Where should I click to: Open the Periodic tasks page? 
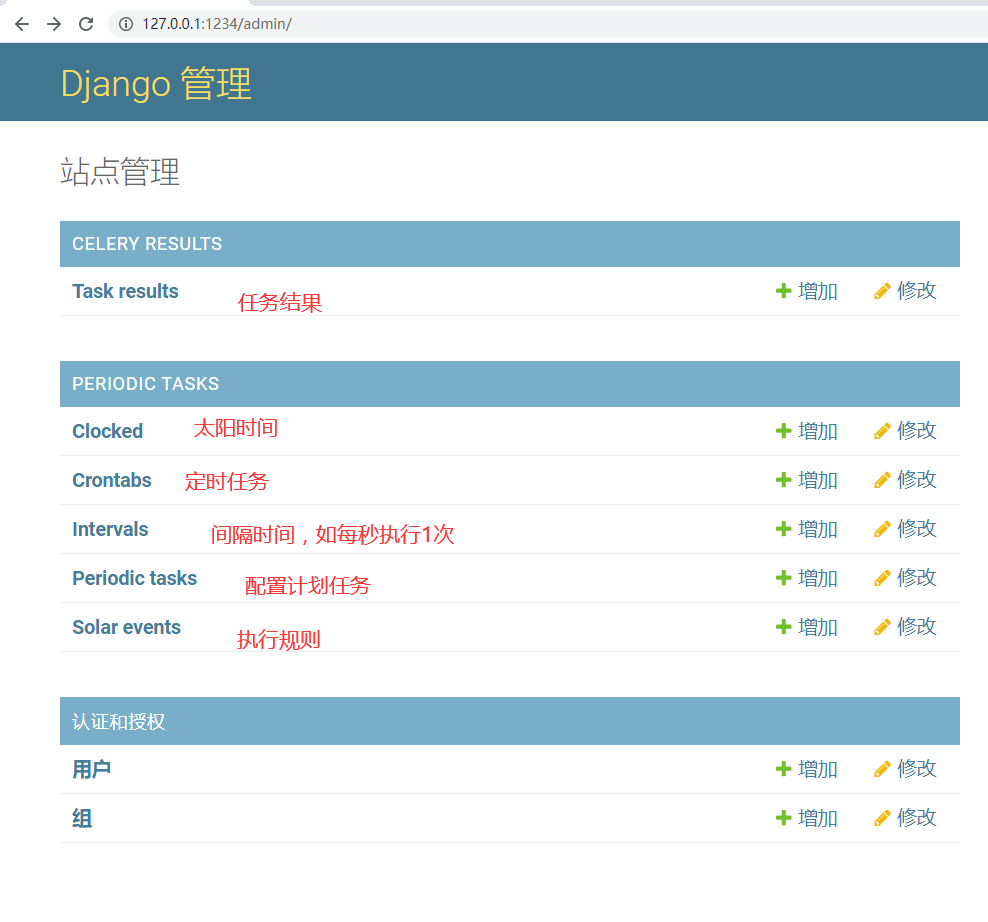tap(134, 578)
